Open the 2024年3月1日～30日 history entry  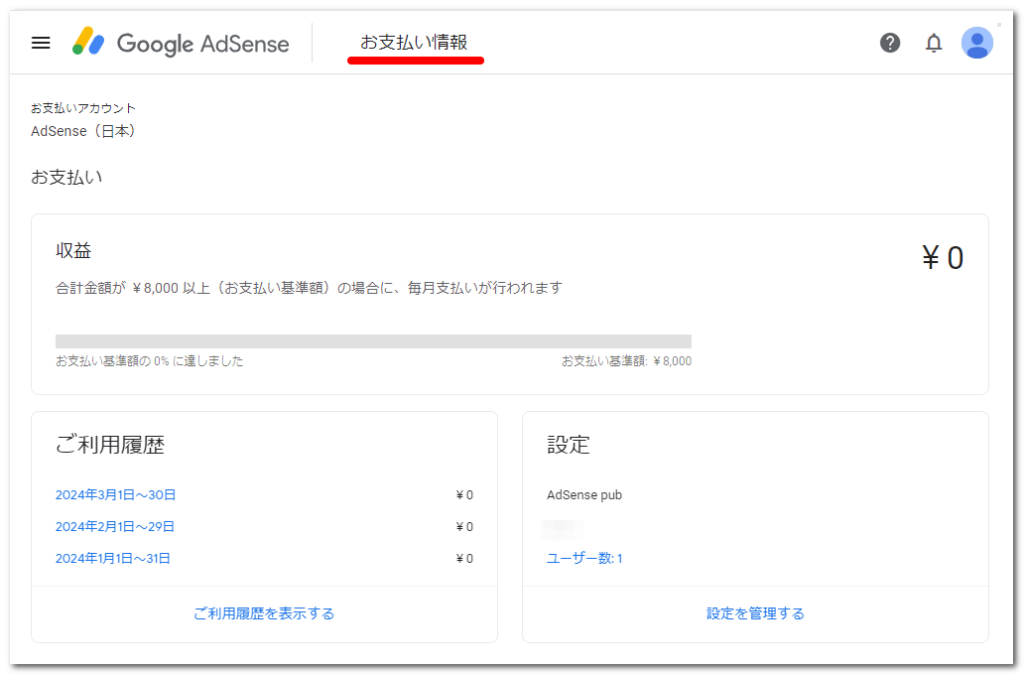(116, 495)
